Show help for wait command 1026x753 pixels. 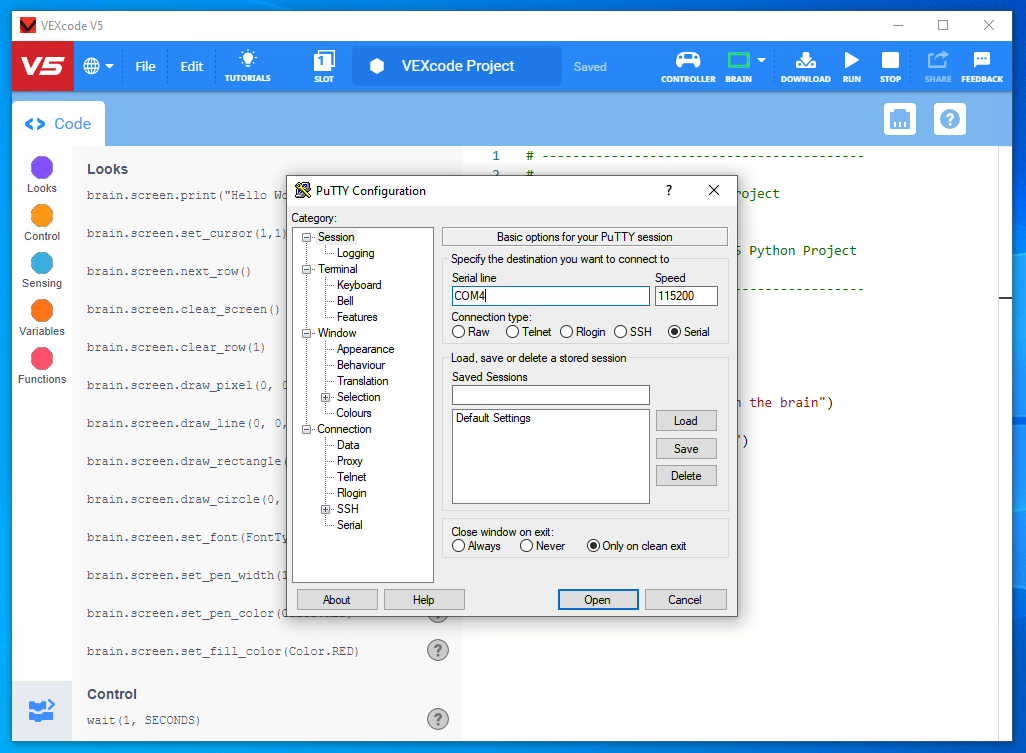coord(438,719)
